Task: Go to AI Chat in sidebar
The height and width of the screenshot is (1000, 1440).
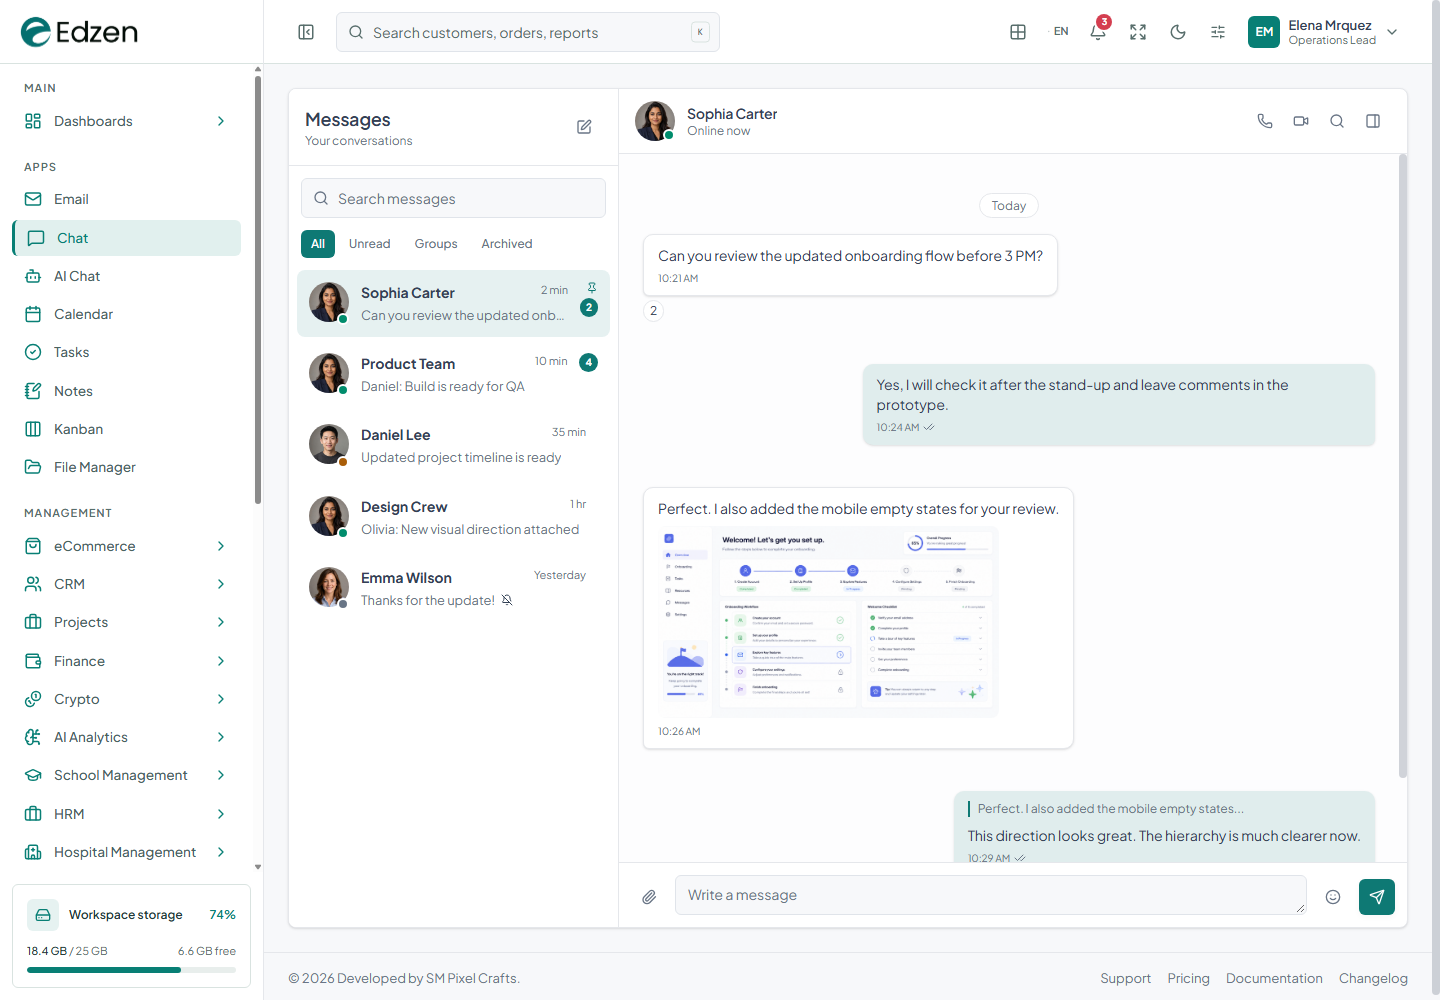Action: click(x=126, y=276)
